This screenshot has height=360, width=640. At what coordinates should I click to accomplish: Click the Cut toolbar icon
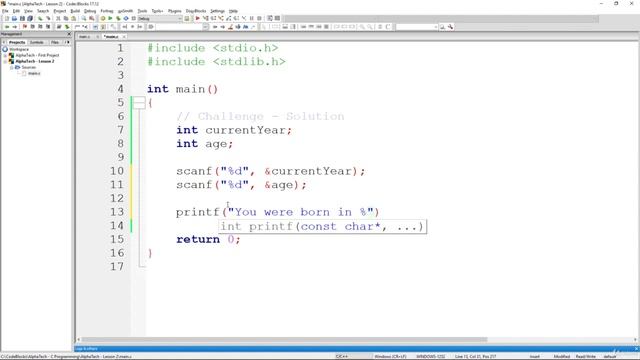click(x=58, y=18)
